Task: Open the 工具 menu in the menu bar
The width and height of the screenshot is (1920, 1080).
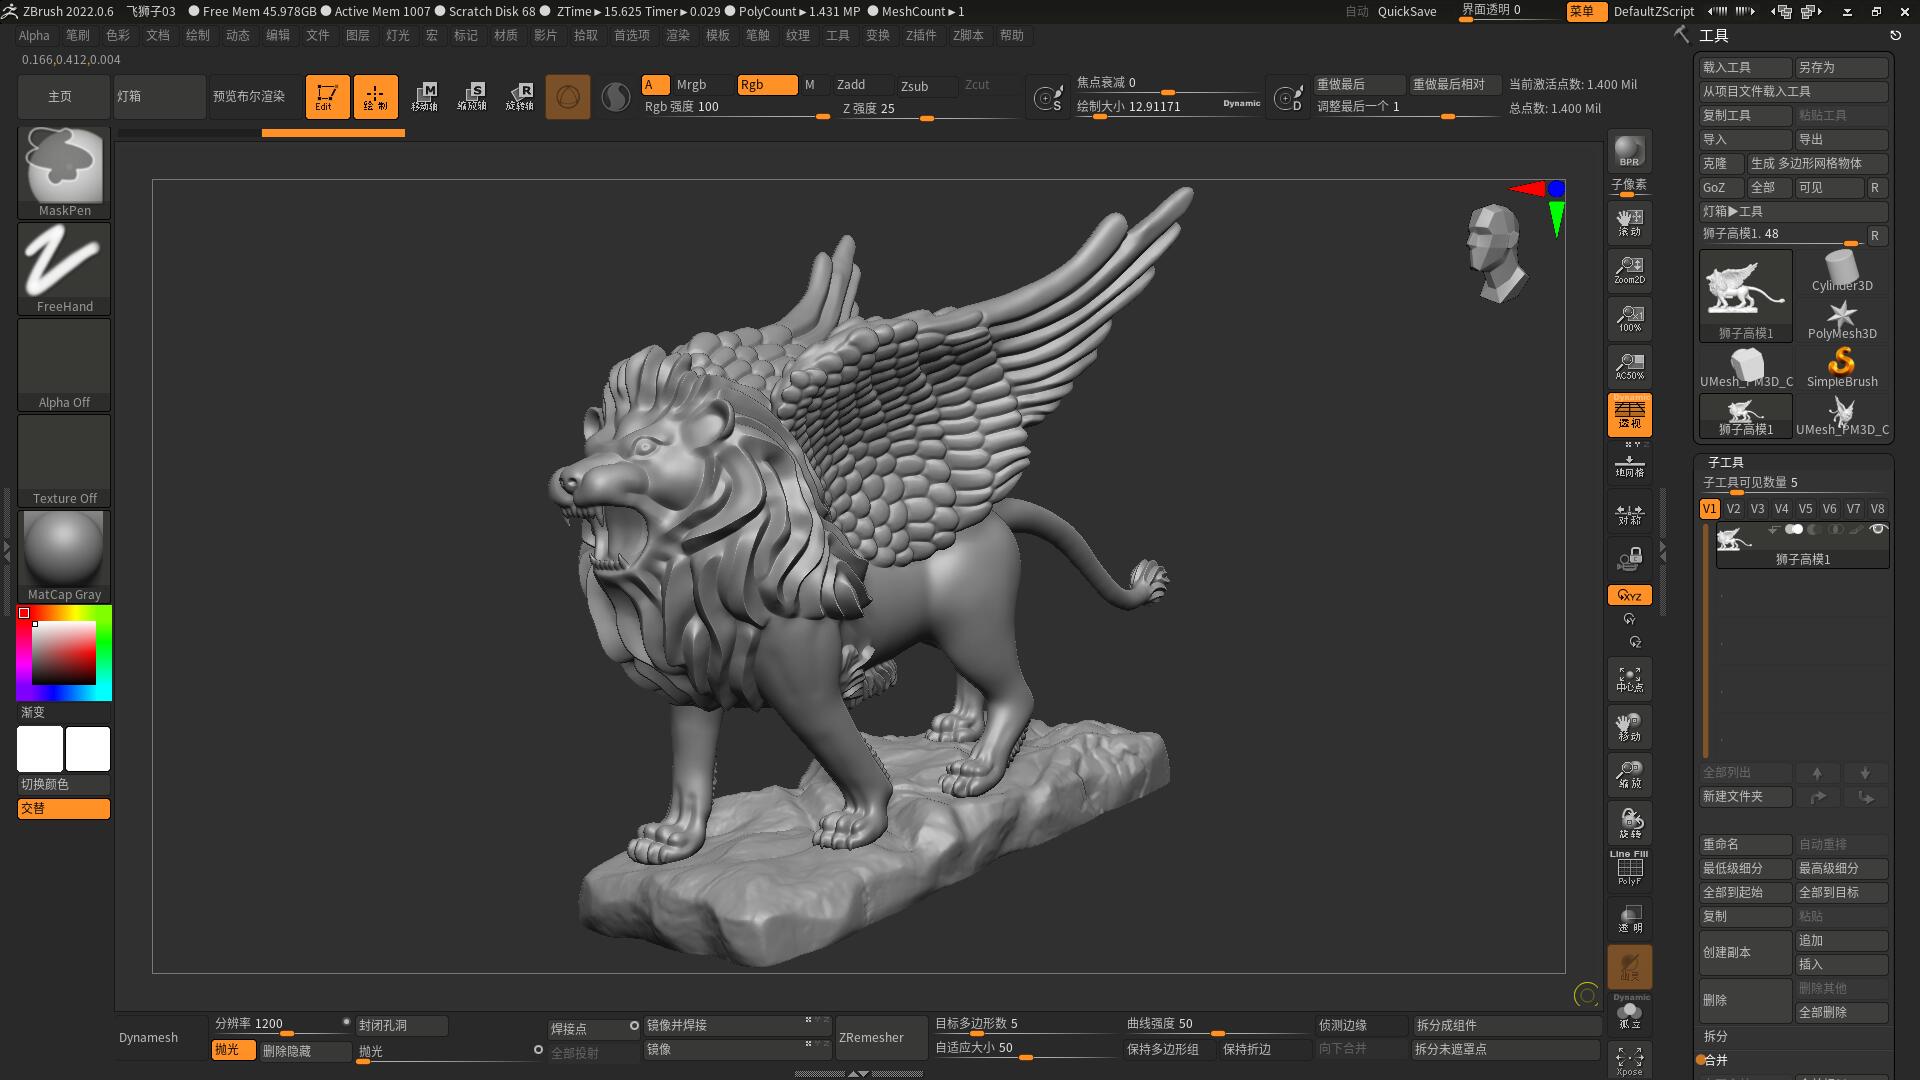Action: (837, 35)
